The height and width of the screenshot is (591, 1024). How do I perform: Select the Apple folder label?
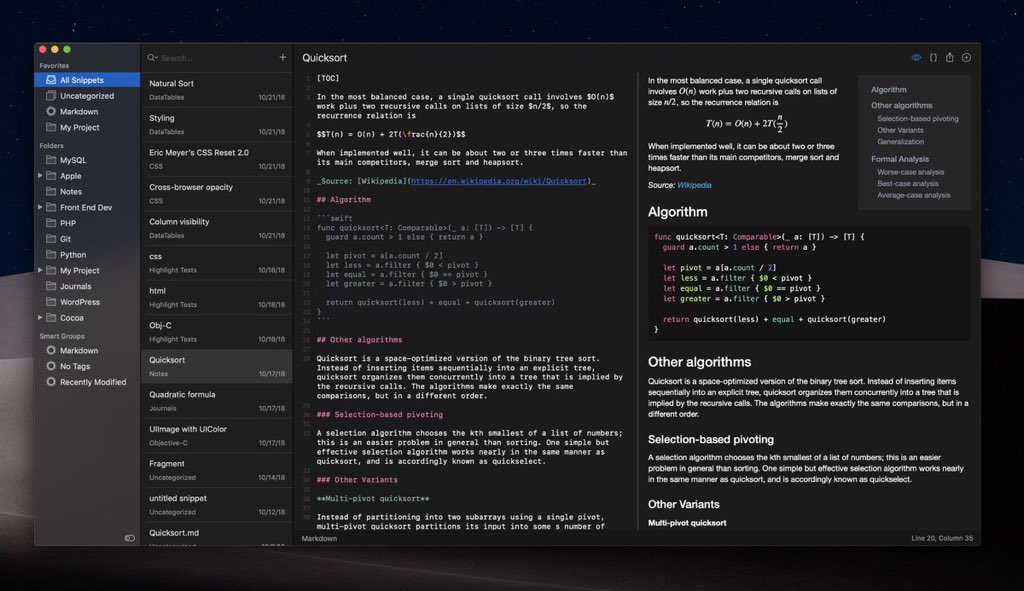tap(71, 176)
